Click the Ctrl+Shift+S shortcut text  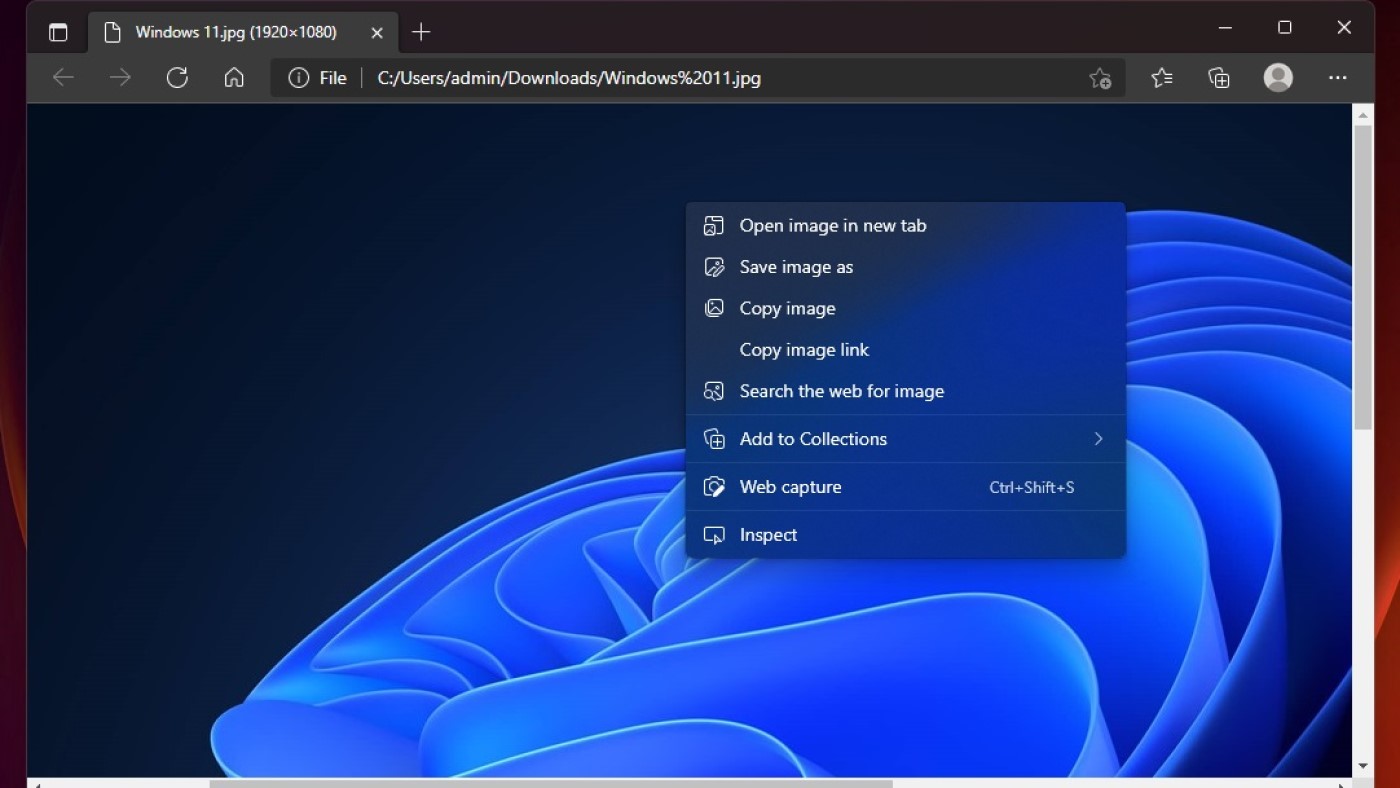pos(1032,488)
